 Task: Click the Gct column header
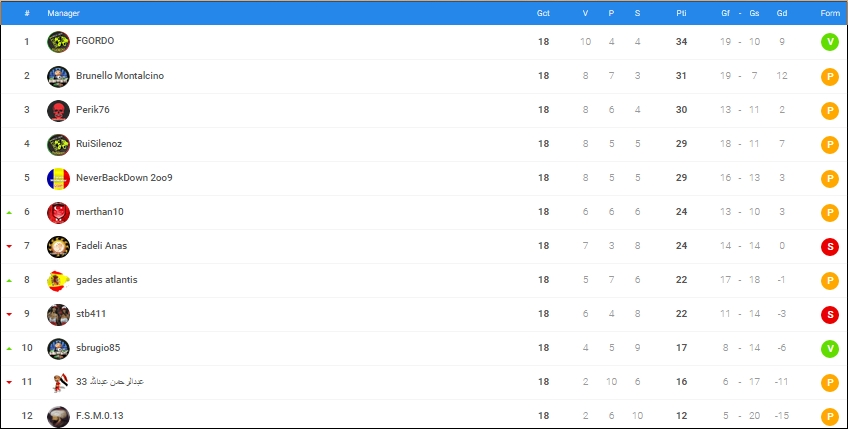[x=543, y=13]
